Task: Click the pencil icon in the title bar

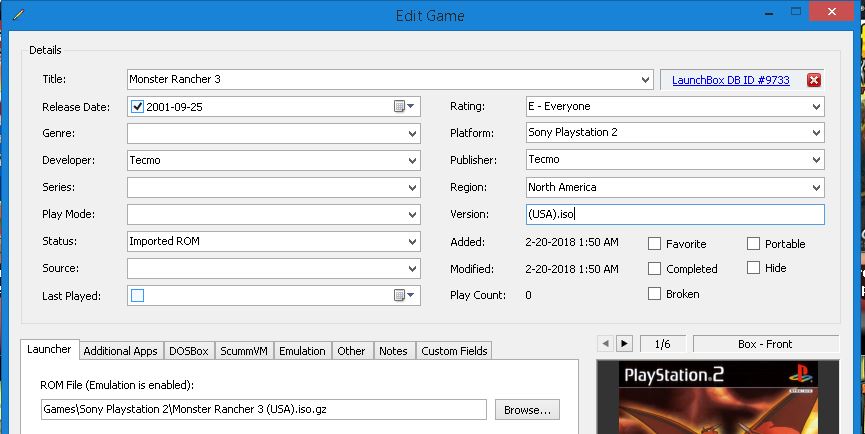Action: (18, 14)
